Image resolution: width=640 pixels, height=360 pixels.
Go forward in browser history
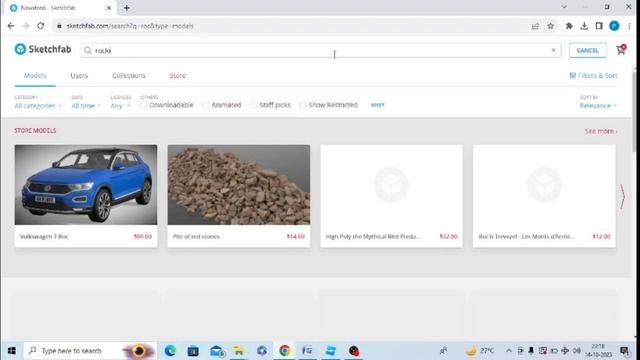tap(26, 26)
